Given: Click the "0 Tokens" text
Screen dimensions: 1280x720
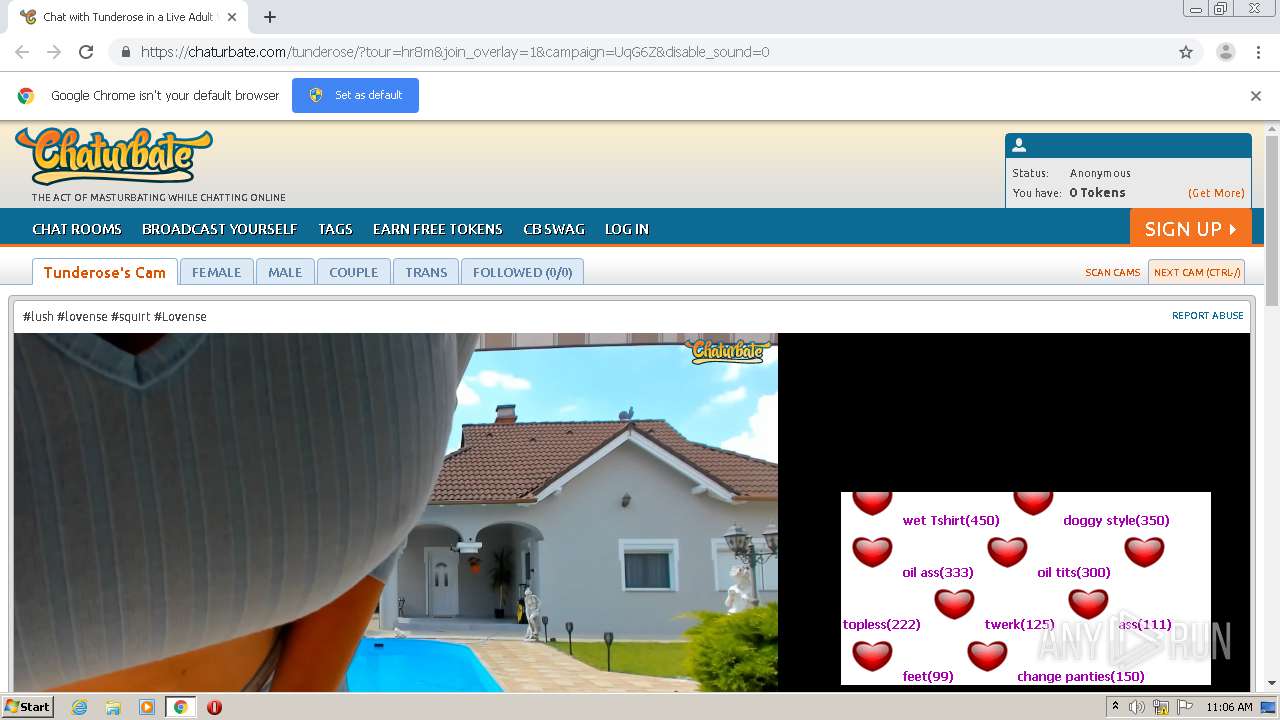Looking at the screenshot, I should pyautogui.click(x=1097, y=193).
